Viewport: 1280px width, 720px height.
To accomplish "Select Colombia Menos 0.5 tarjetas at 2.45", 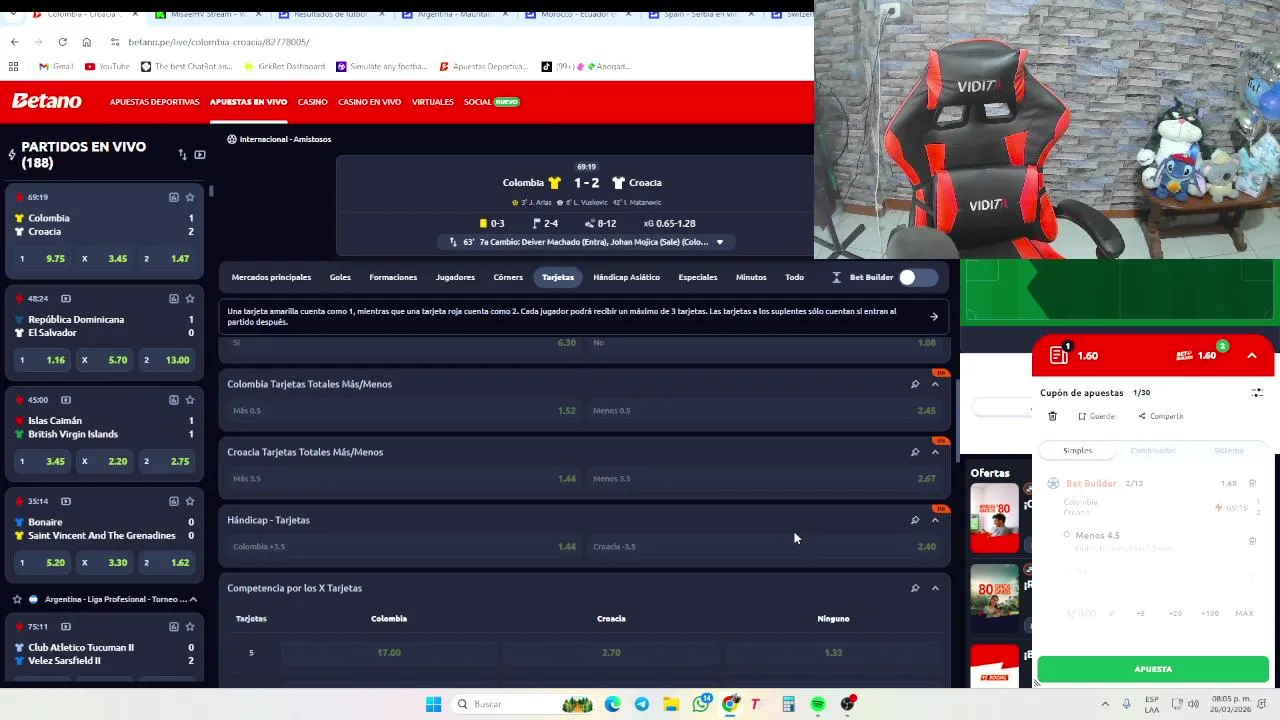I will [764, 411].
